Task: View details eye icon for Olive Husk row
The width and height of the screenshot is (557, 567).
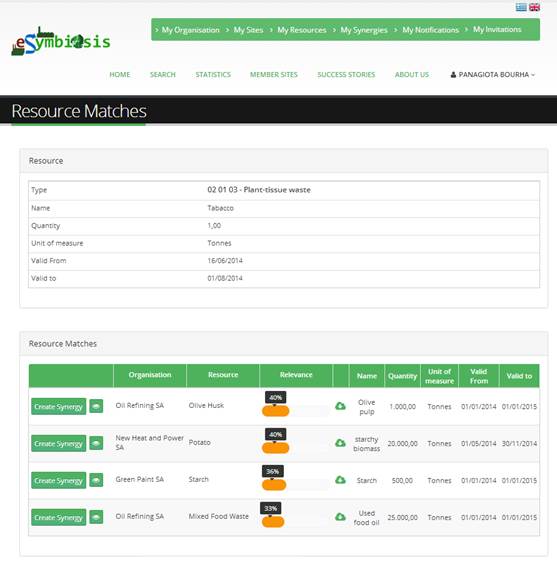Action: click(x=96, y=406)
